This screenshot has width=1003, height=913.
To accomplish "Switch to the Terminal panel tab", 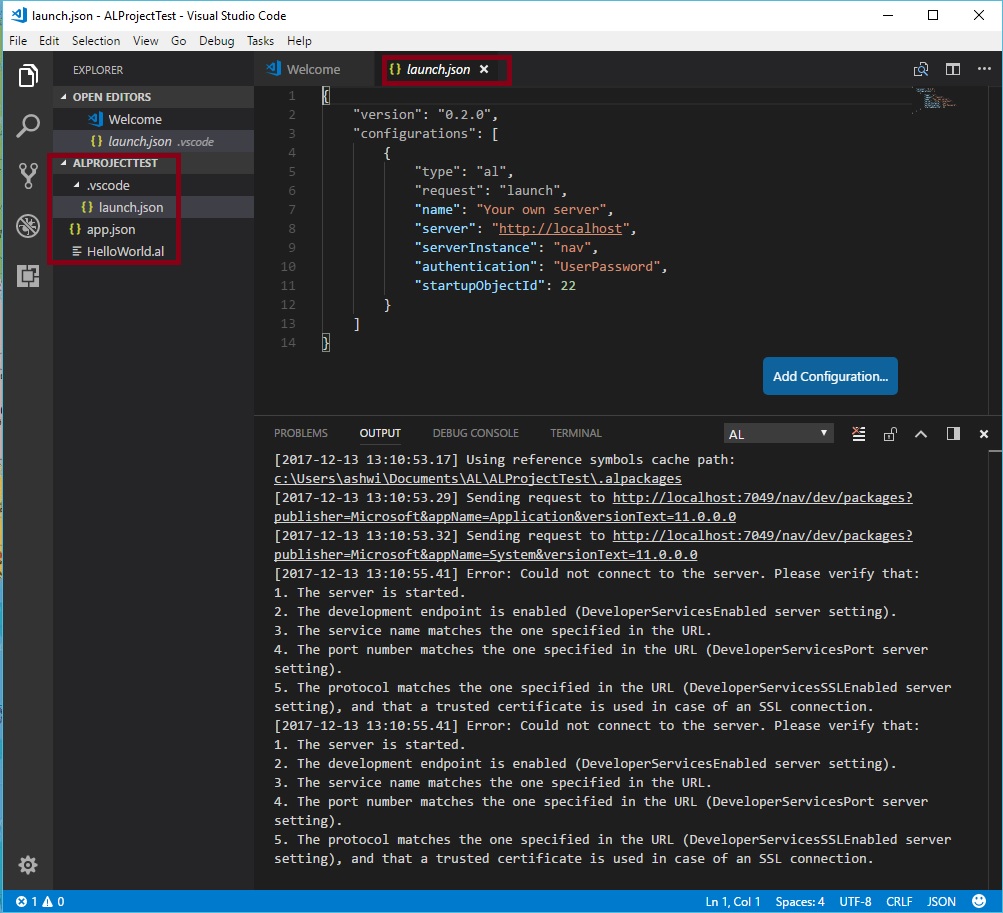I will click(x=575, y=433).
